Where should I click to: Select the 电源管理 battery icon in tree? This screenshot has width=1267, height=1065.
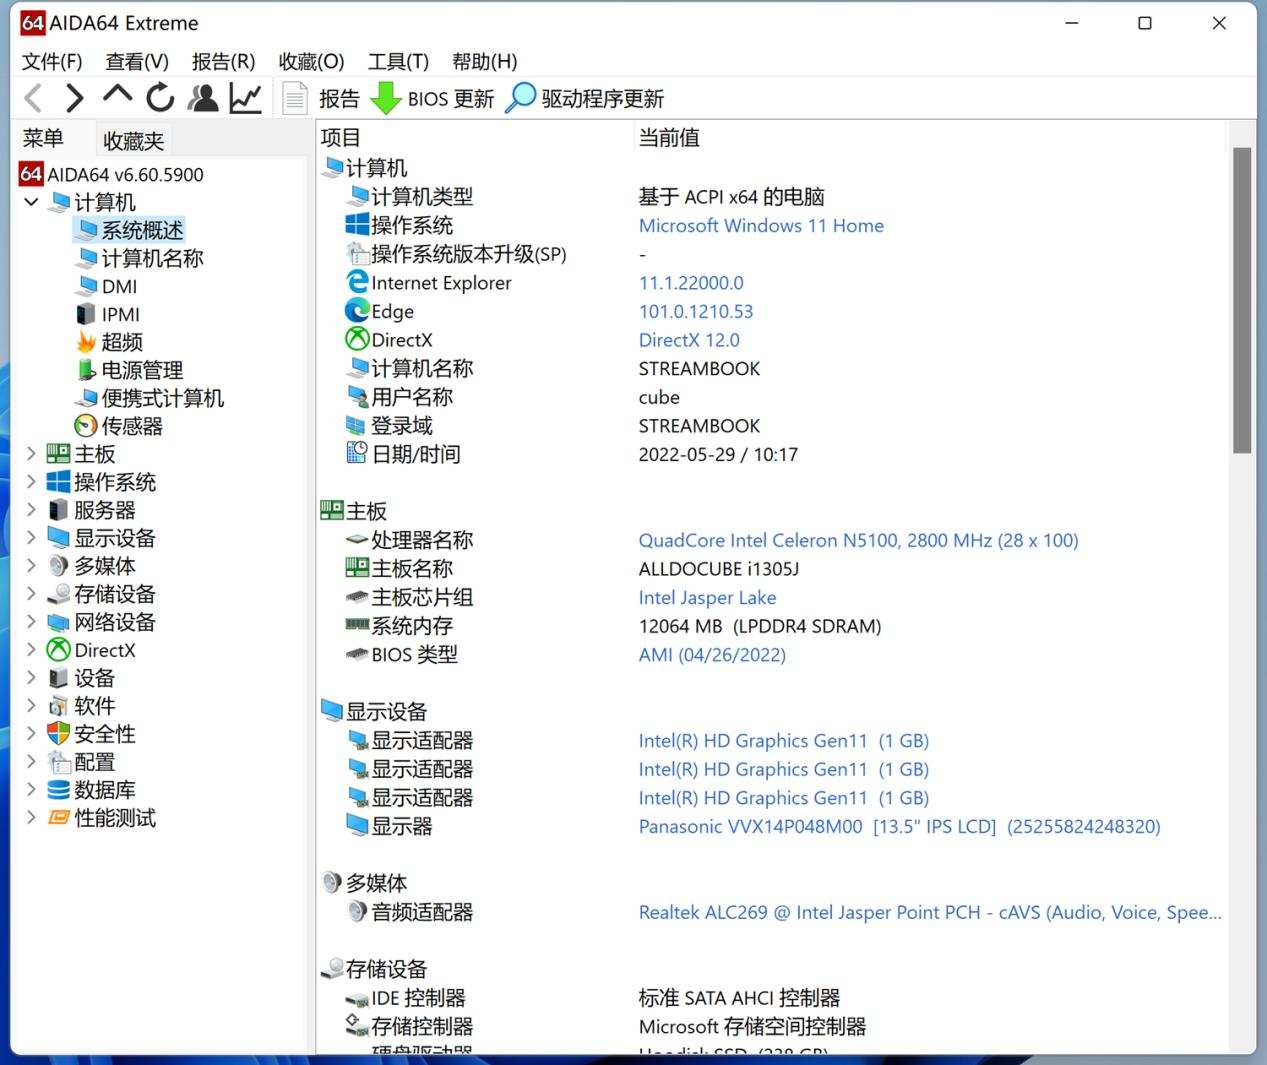coord(87,370)
